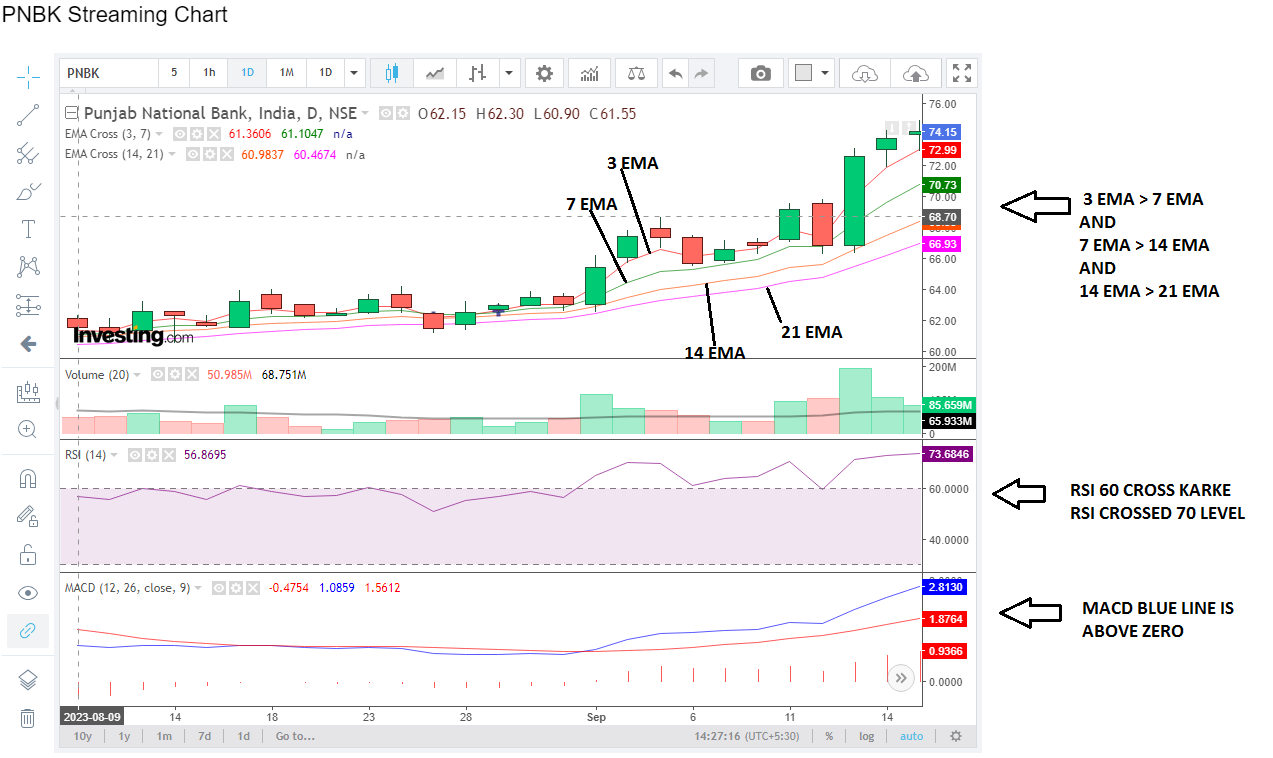Toggle fullscreen mode icon
1273x758 pixels.
point(962,73)
